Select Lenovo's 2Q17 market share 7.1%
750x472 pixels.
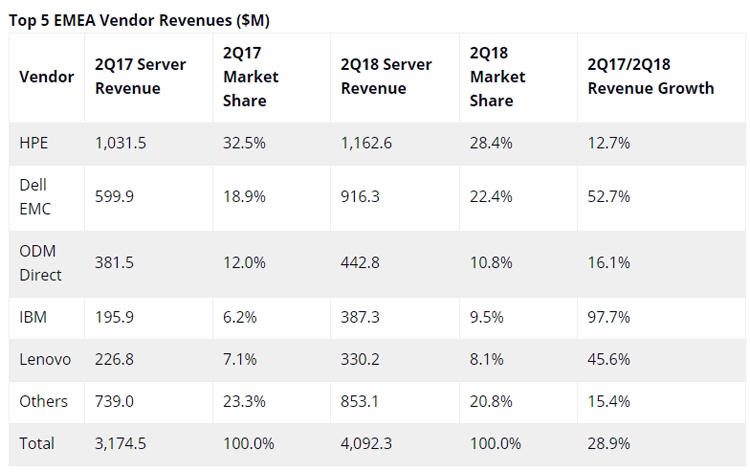(240, 359)
